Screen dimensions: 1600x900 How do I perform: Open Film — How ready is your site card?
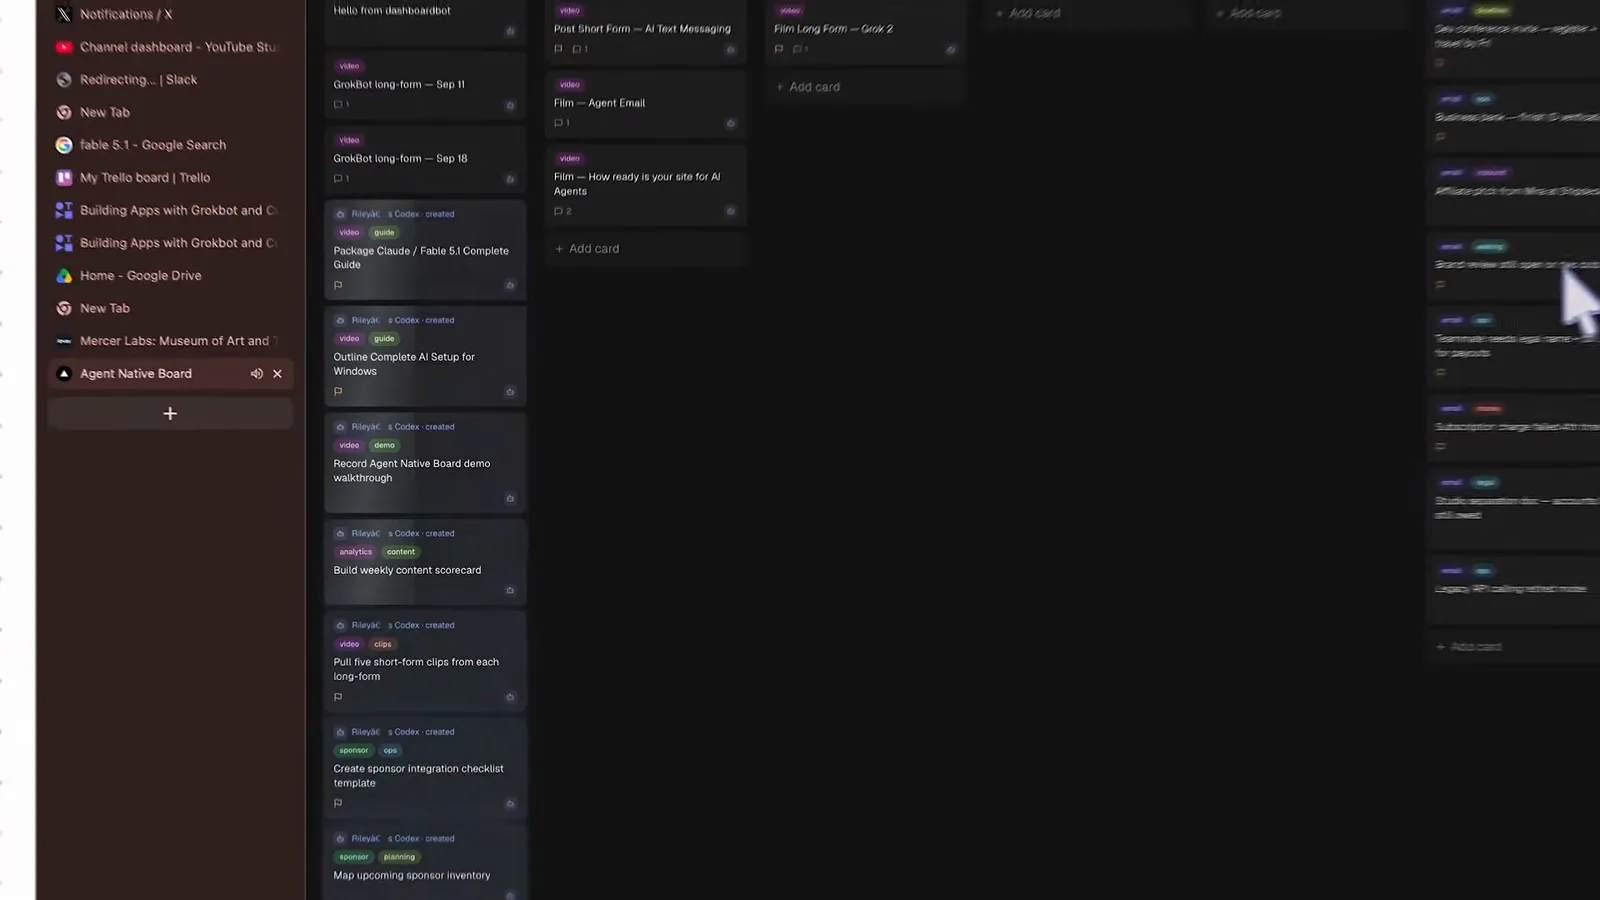[x=645, y=185]
